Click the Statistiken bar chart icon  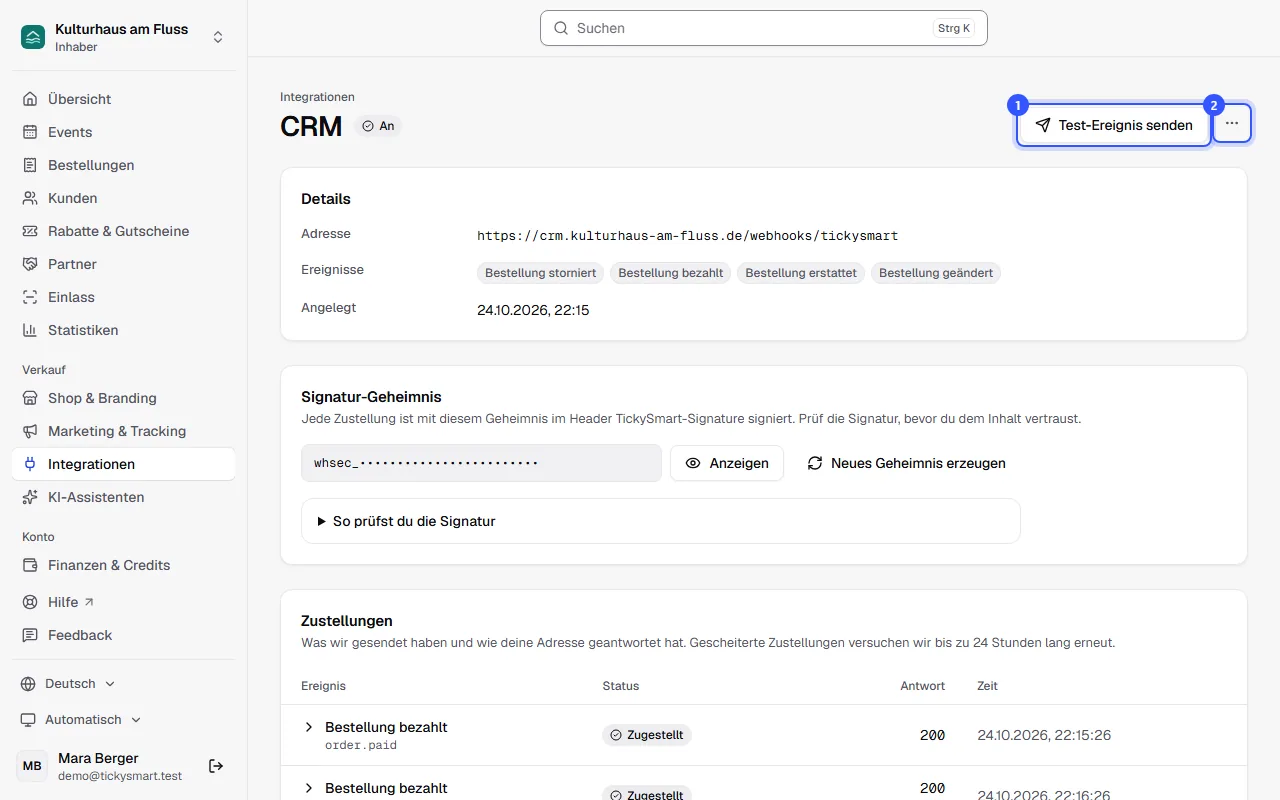pyautogui.click(x=30, y=330)
